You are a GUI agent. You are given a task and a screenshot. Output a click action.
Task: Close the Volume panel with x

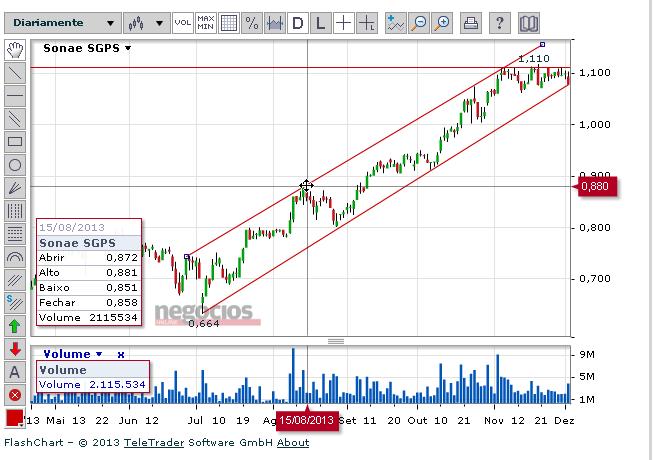(121, 355)
